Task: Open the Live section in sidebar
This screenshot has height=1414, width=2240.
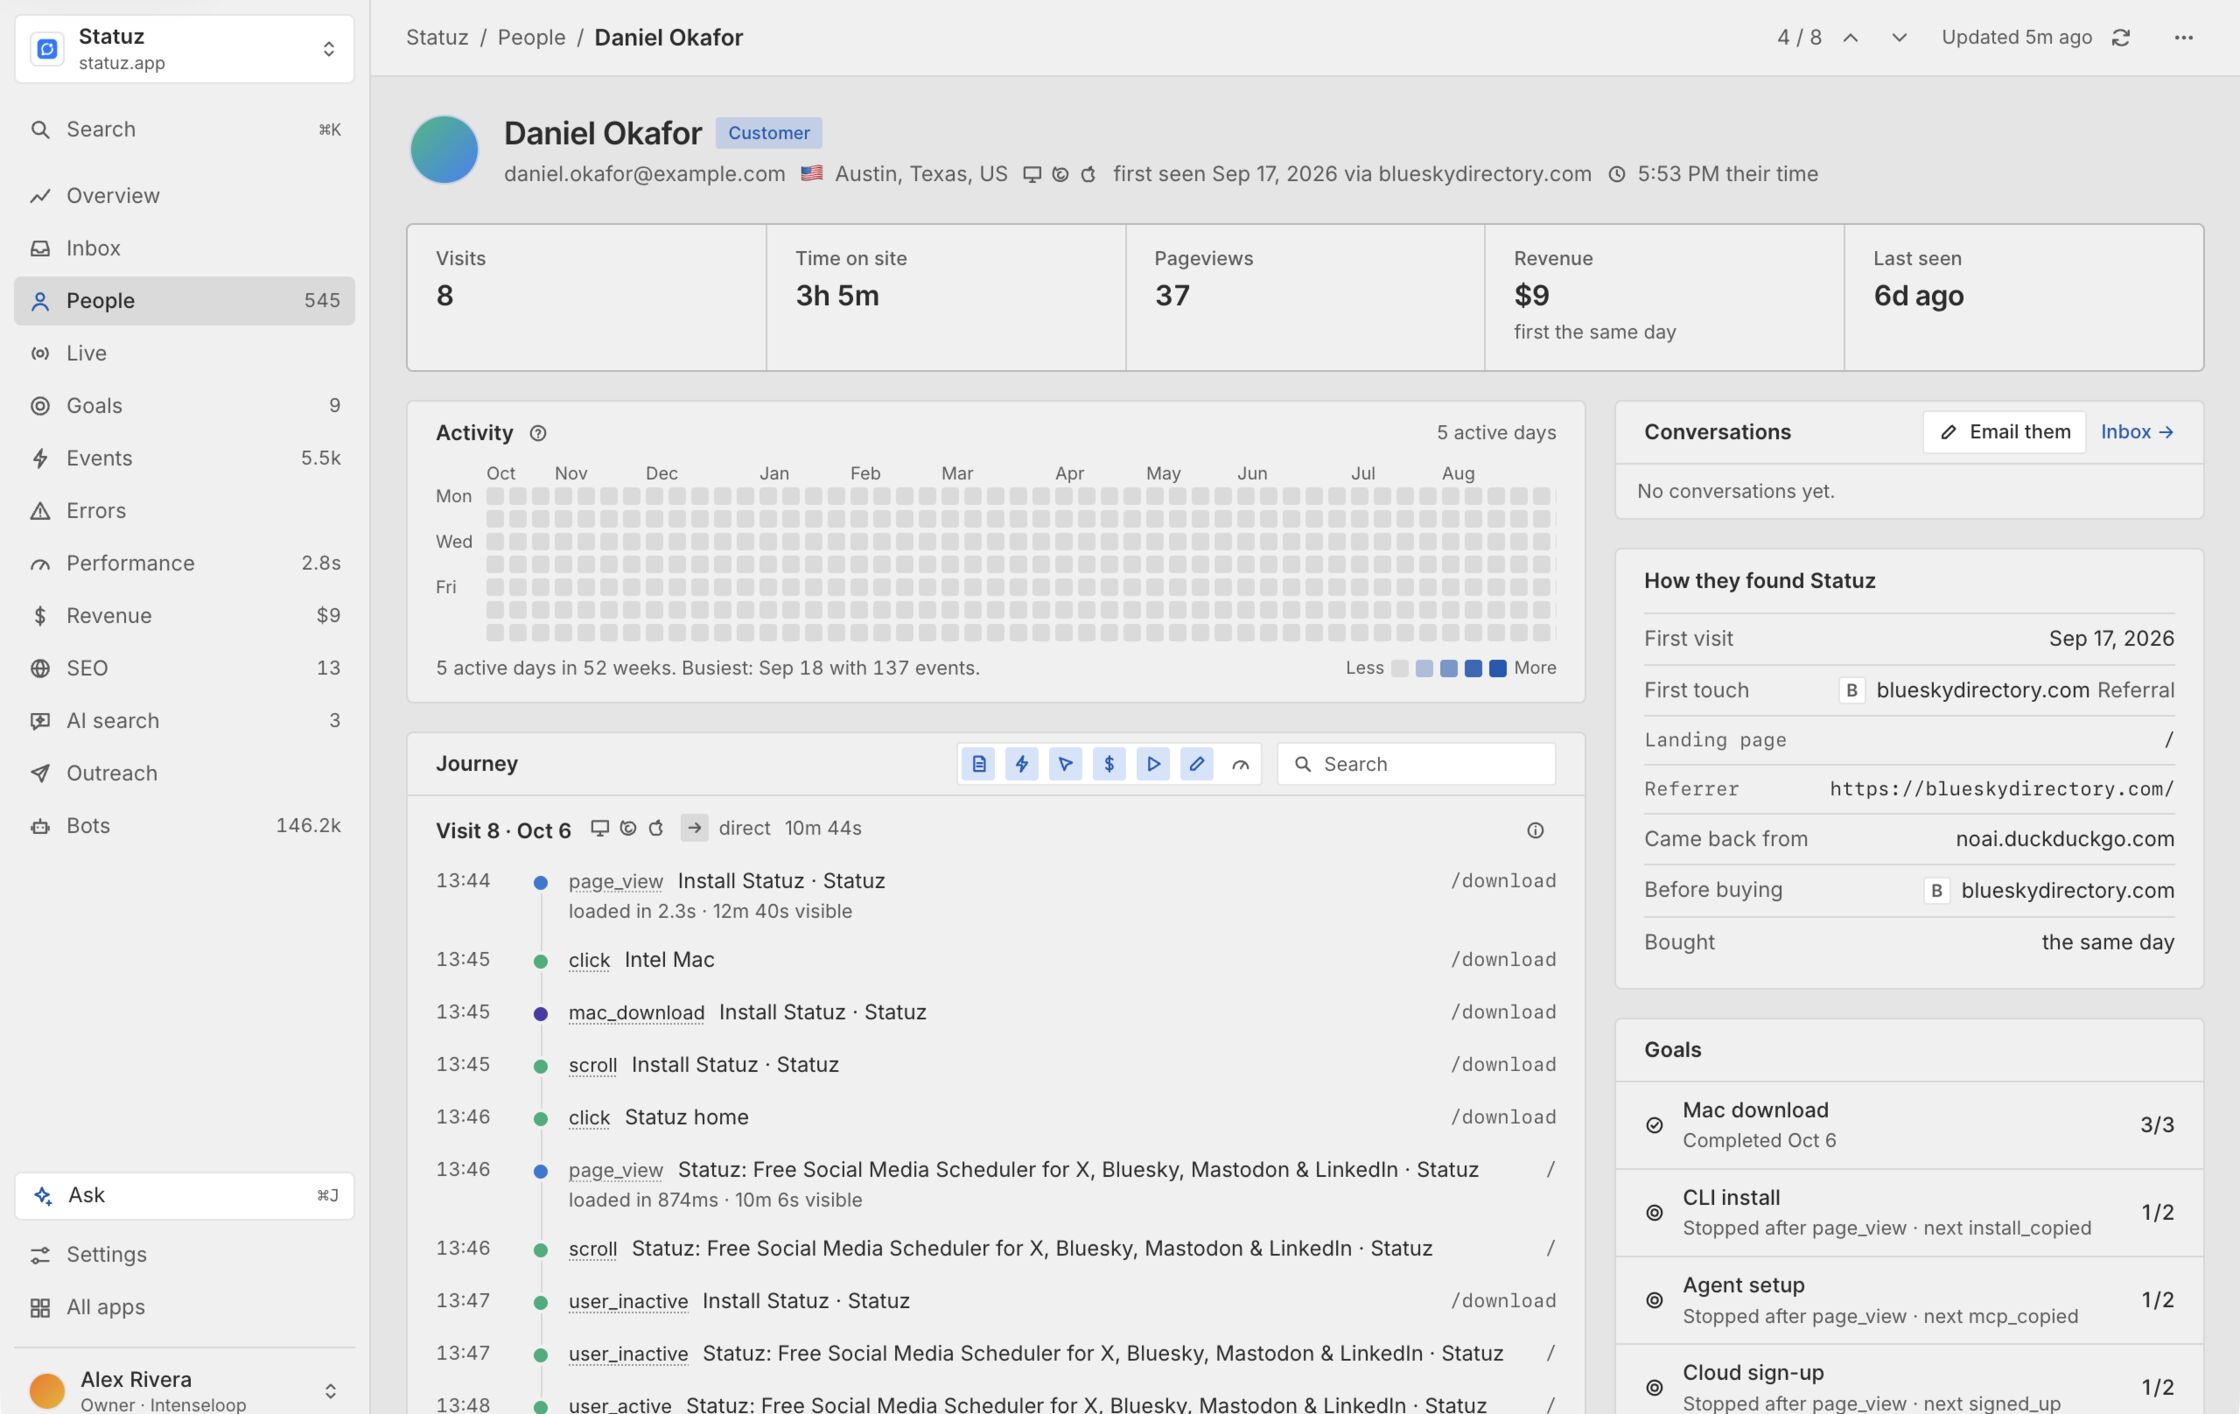Action: (184, 353)
